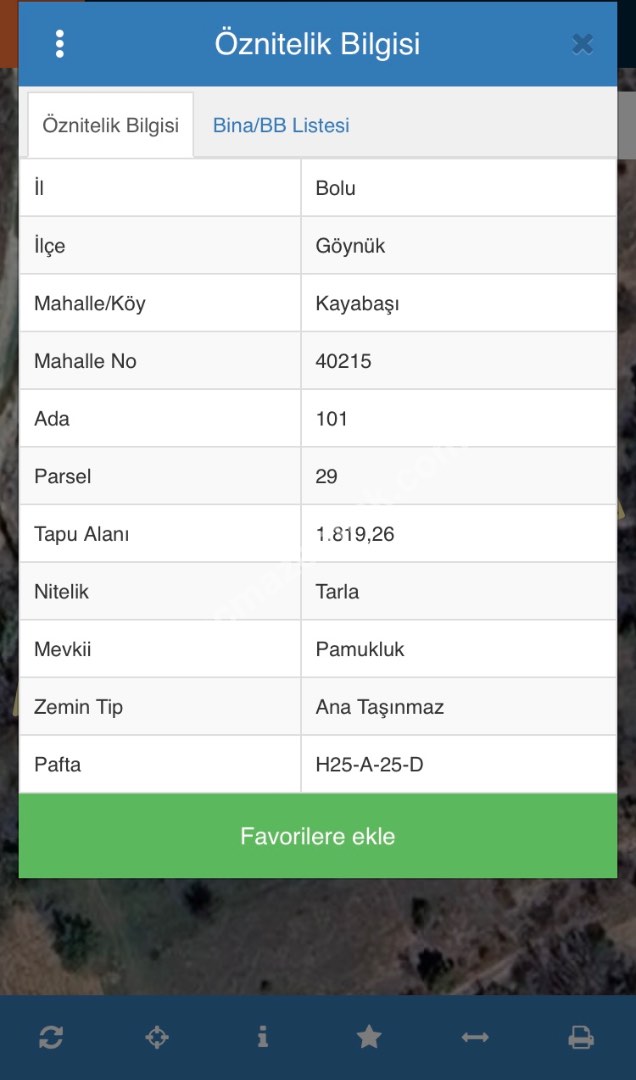The image size is (636, 1080).
Task: Click the crosshair locate icon
Action: click(x=157, y=1037)
